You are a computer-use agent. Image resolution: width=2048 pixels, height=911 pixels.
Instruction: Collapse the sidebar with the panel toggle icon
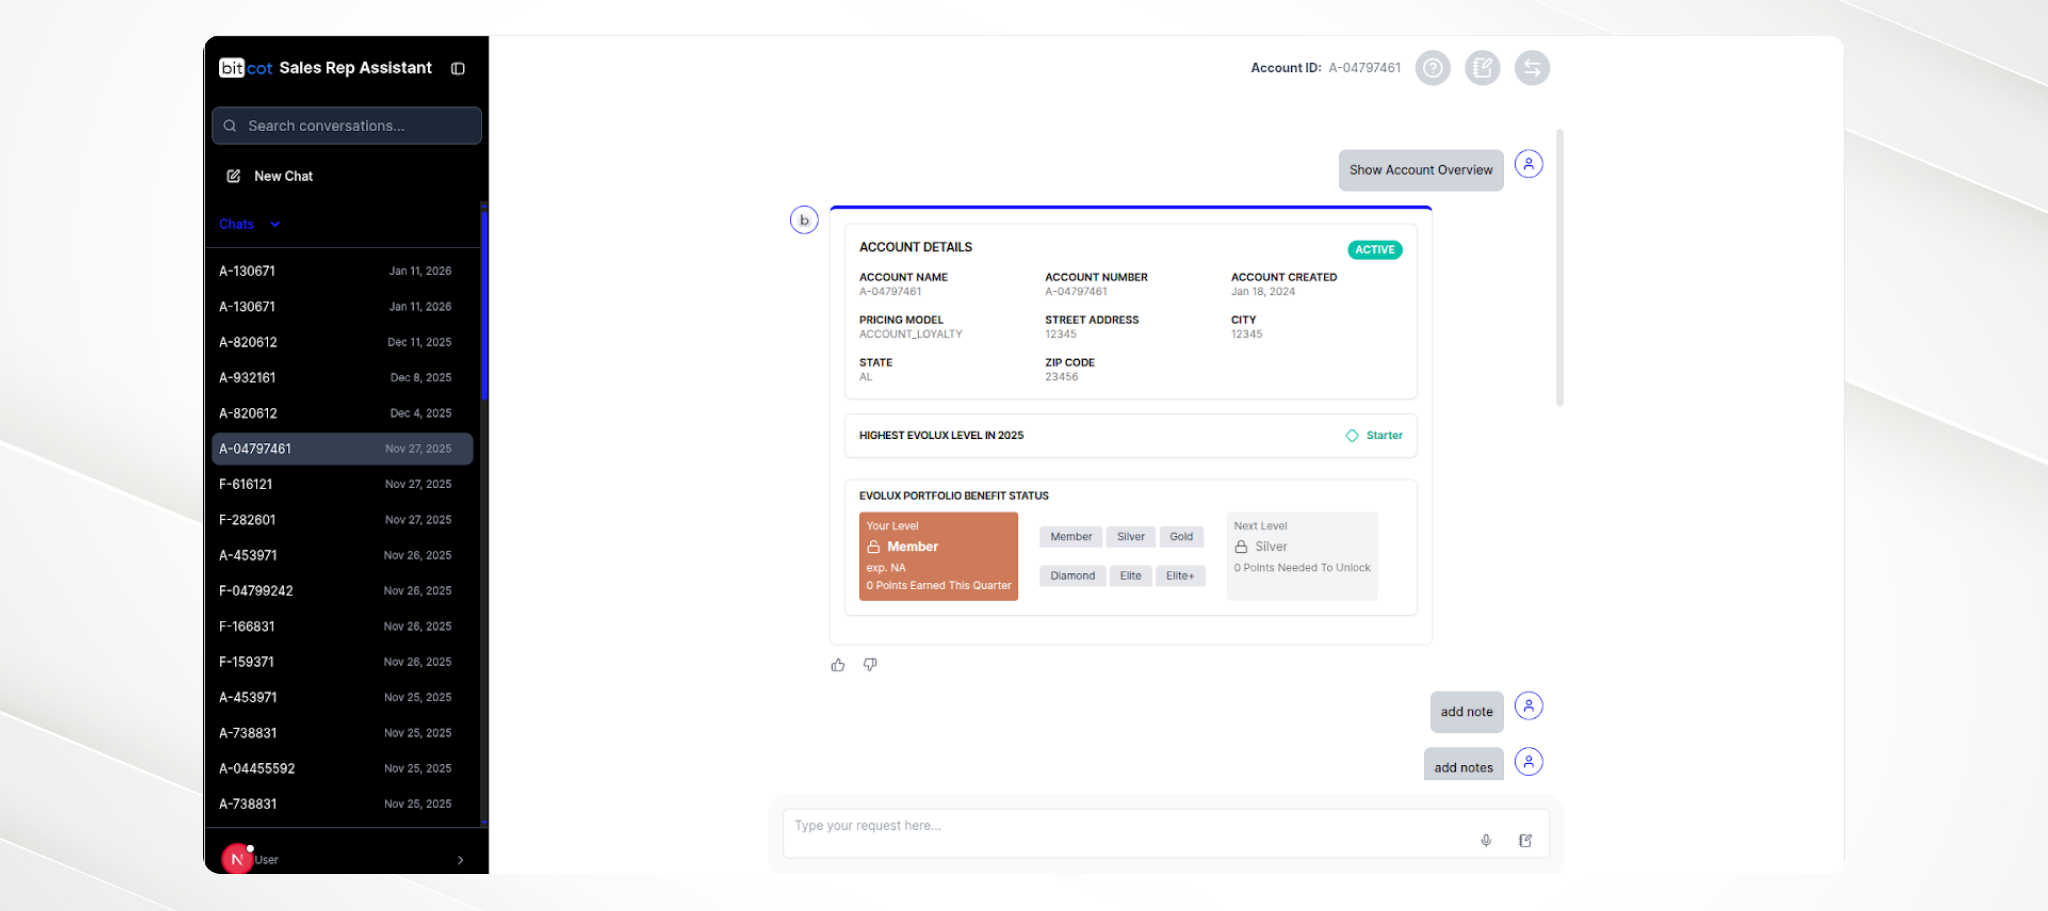coord(458,68)
